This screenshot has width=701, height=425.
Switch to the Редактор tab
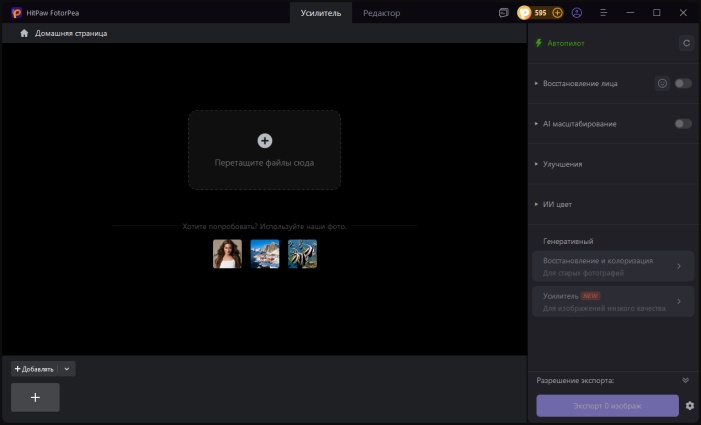[381, 13]
